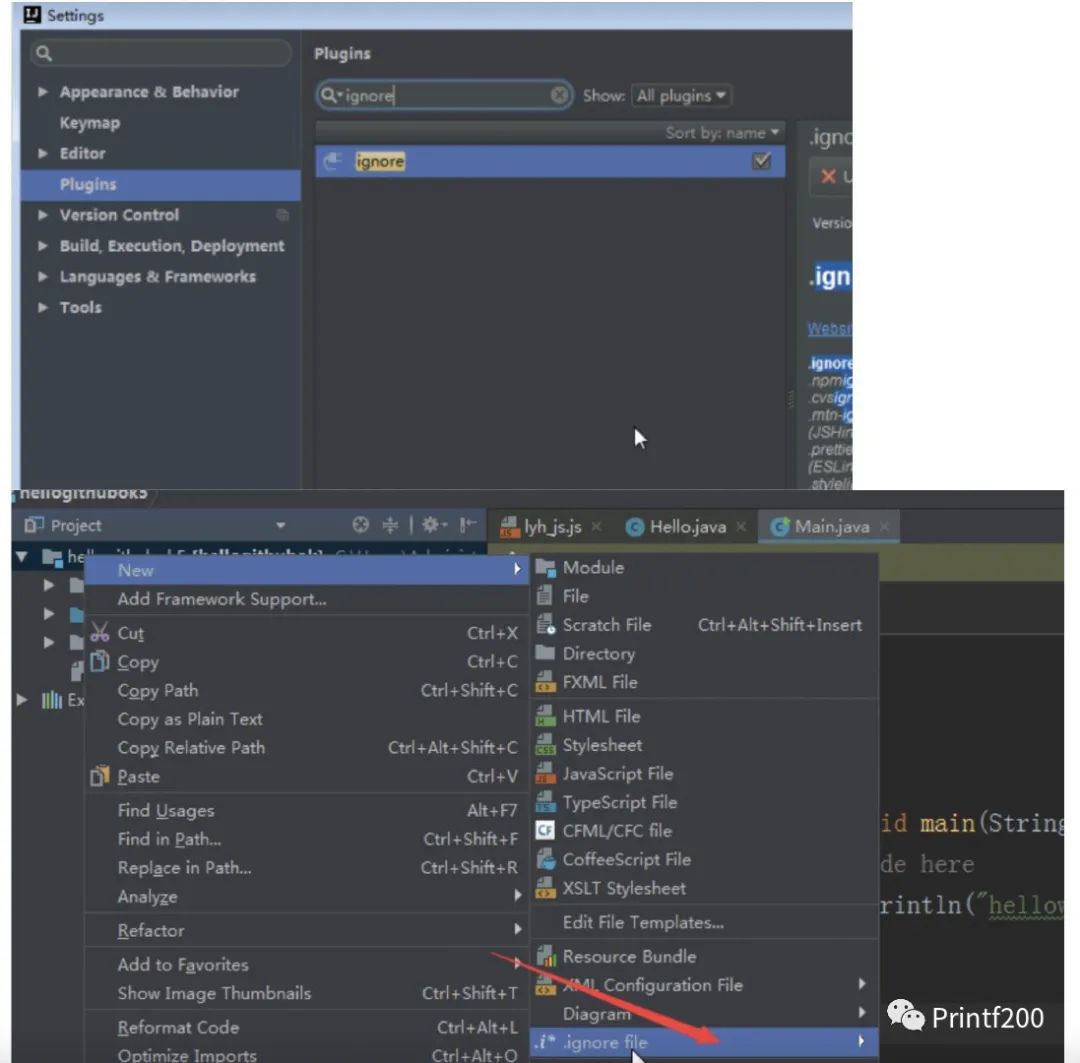Click the Directory folder icon in submenu
The width and height of the screenshot is (1080, 1063).
(x=546, y=652)
